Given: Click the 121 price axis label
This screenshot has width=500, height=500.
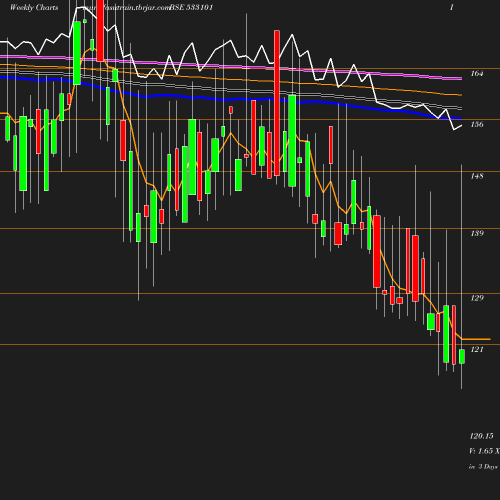Looking at the screenshot, I should point(477,349).
